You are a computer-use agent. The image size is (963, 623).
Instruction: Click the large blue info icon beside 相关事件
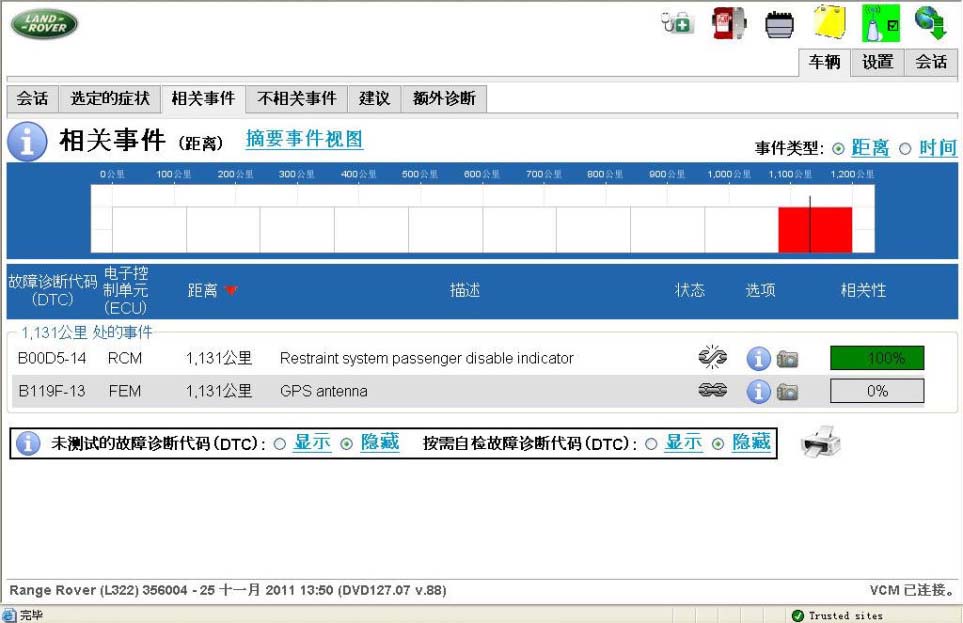click(27, 141)
